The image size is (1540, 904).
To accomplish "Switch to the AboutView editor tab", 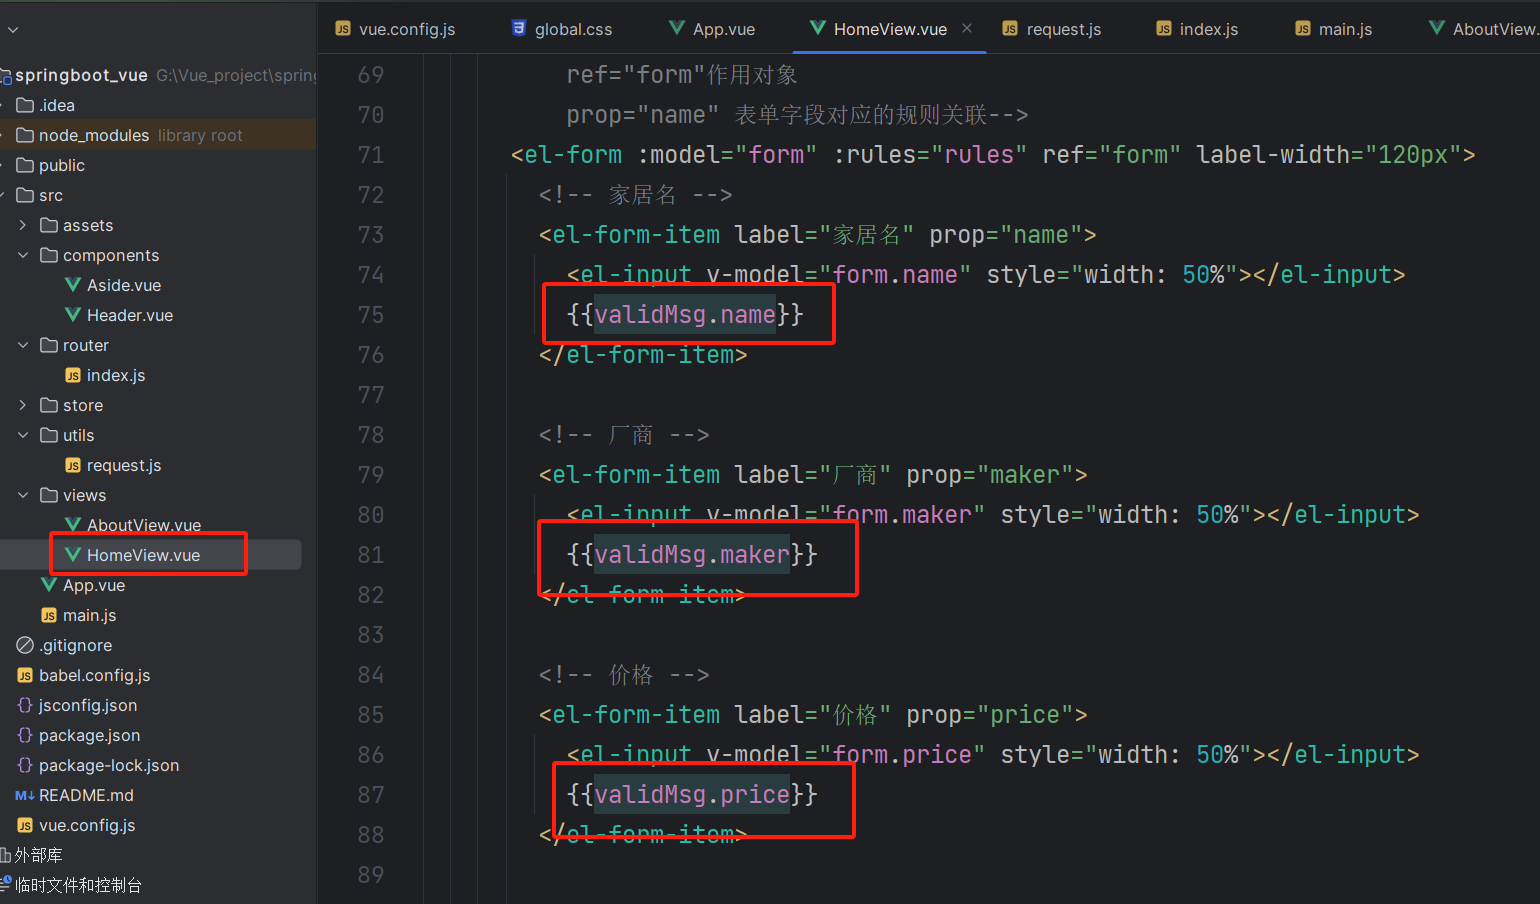I will pos(1483,29).
